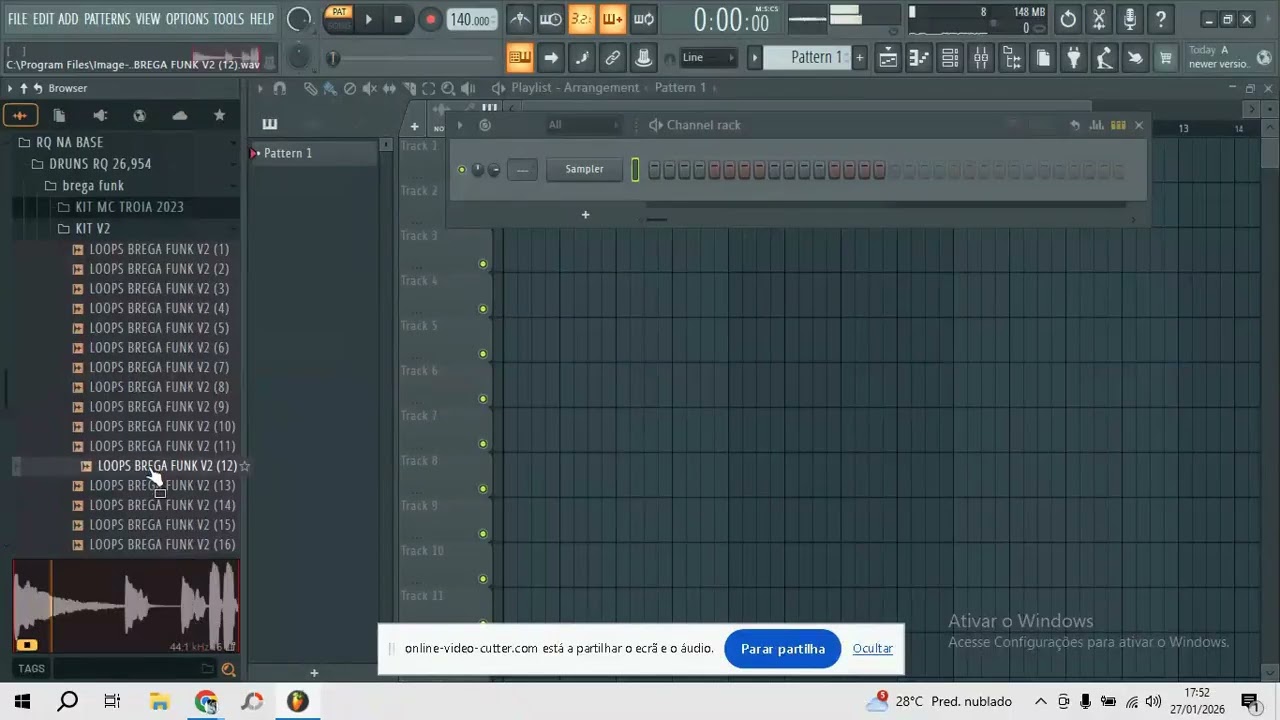Screen dimensions: 1280x720
Task: Select the Slice tool in Playlist toolbar
Action: (409, 89)
